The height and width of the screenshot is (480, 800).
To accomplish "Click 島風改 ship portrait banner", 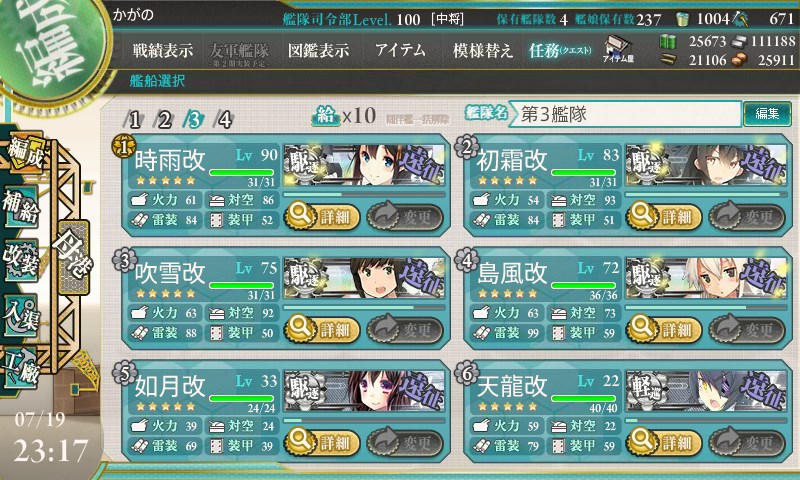I will coord(706,278).
